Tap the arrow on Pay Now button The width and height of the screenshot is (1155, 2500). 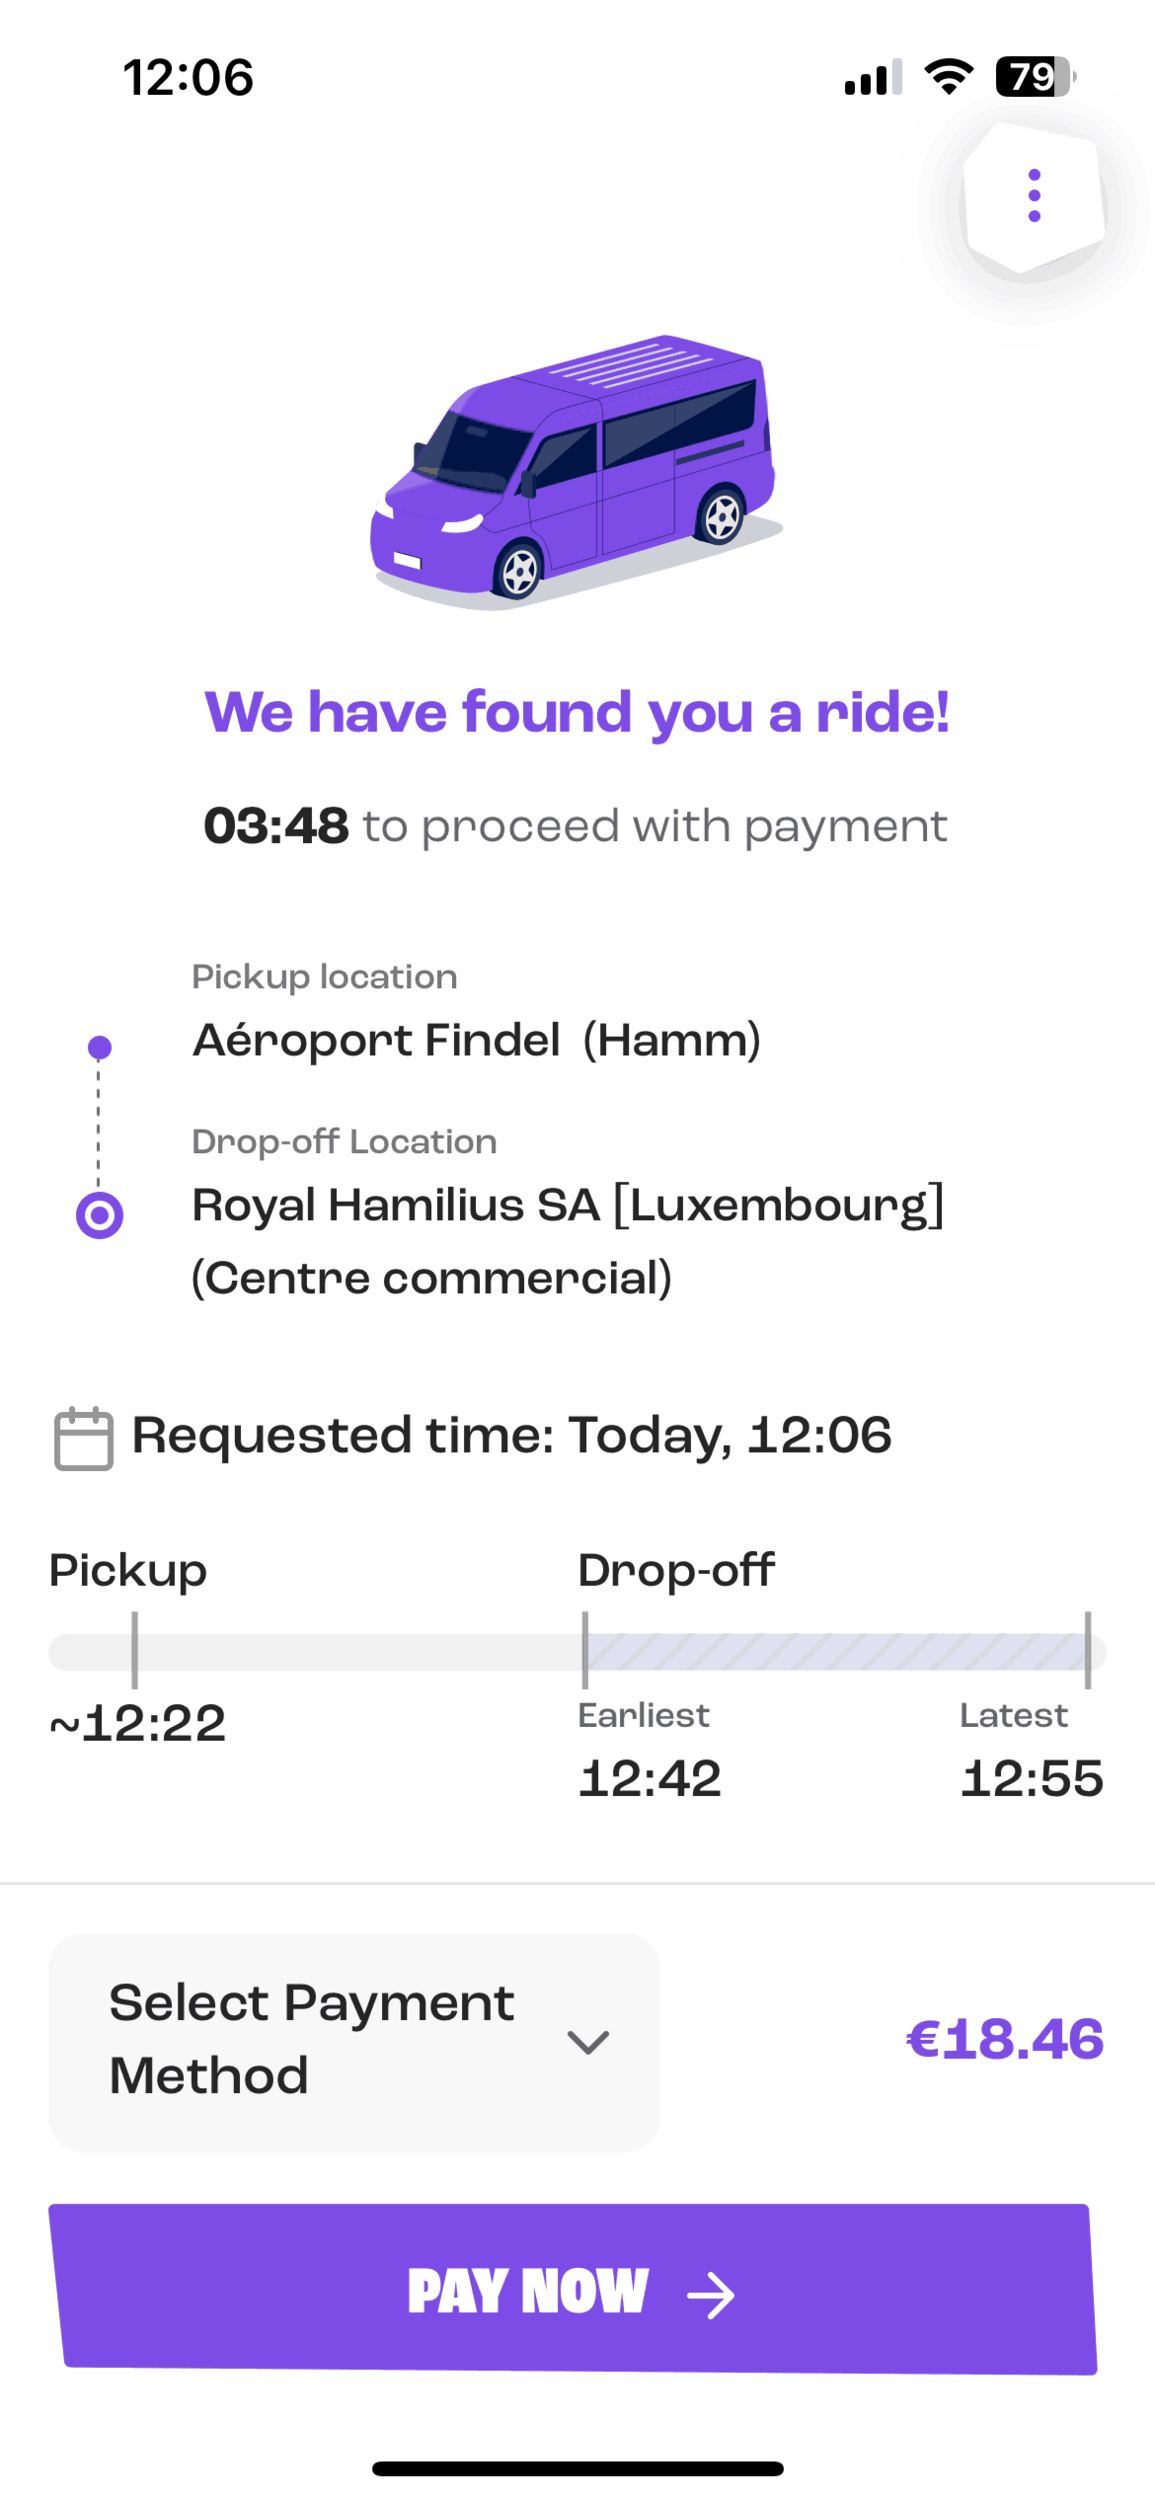point(711,2295)
